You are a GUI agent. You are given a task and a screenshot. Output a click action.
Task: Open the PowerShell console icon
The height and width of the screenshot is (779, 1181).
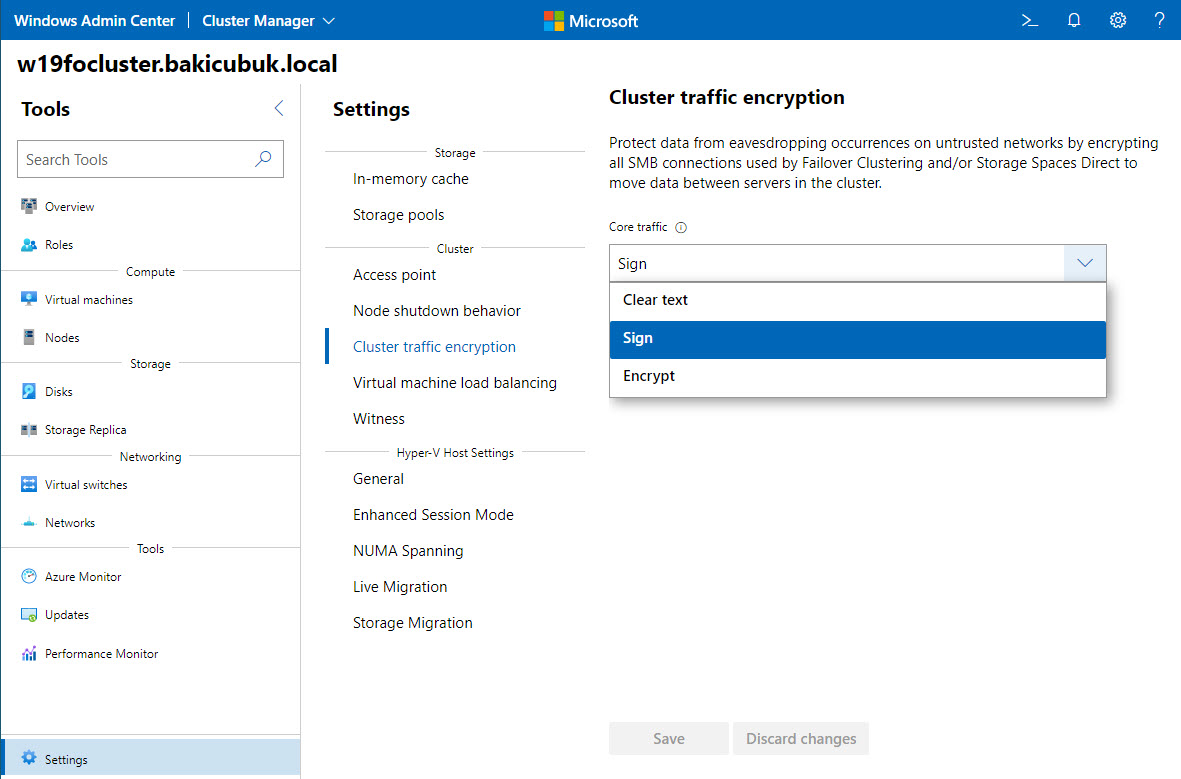click(1030, 20)
